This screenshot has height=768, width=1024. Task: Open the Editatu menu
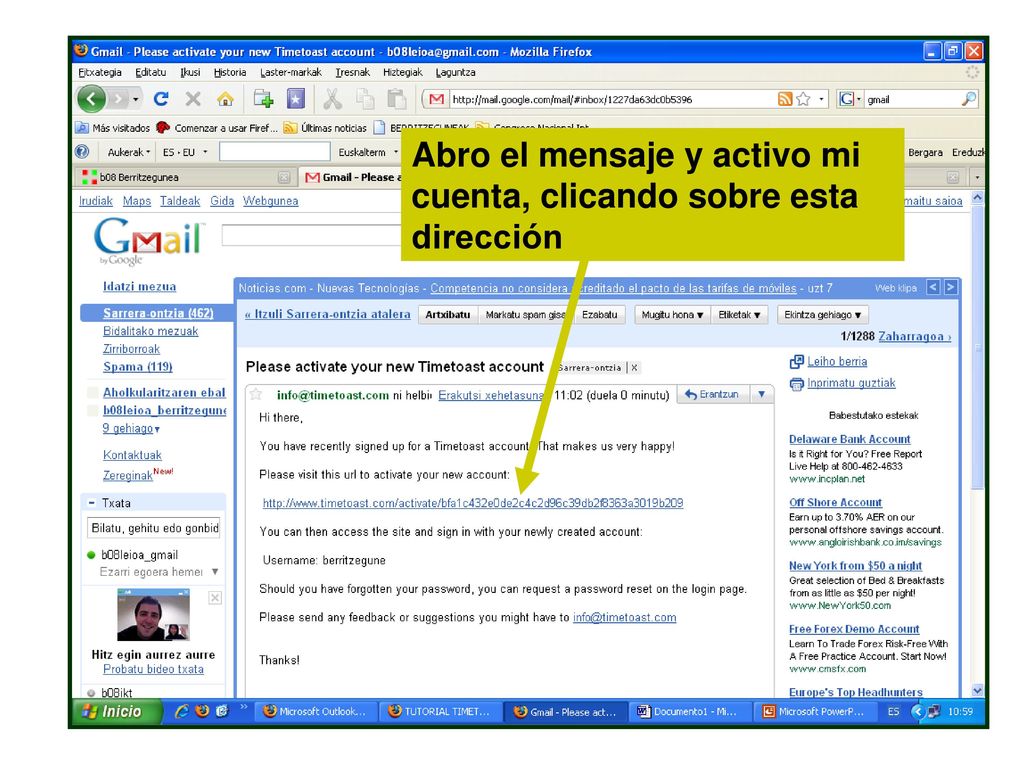[150, 72]
